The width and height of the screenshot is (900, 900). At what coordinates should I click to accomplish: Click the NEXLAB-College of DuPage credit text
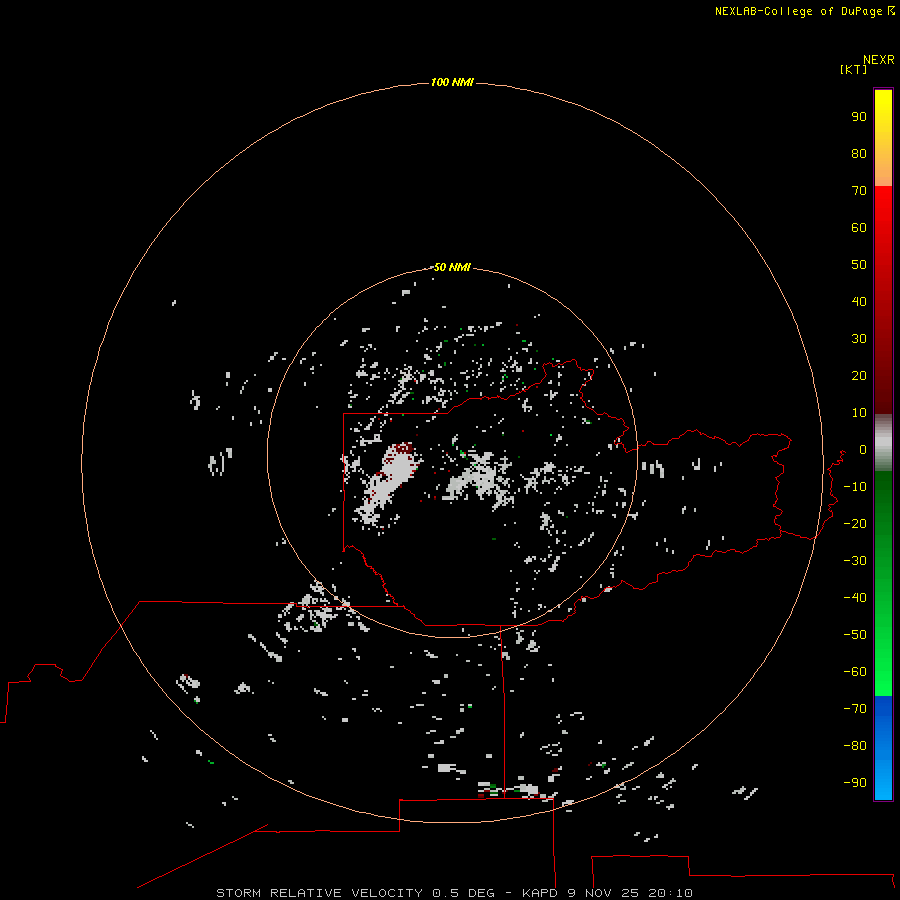pyautogui.click(x=798, y=11)
